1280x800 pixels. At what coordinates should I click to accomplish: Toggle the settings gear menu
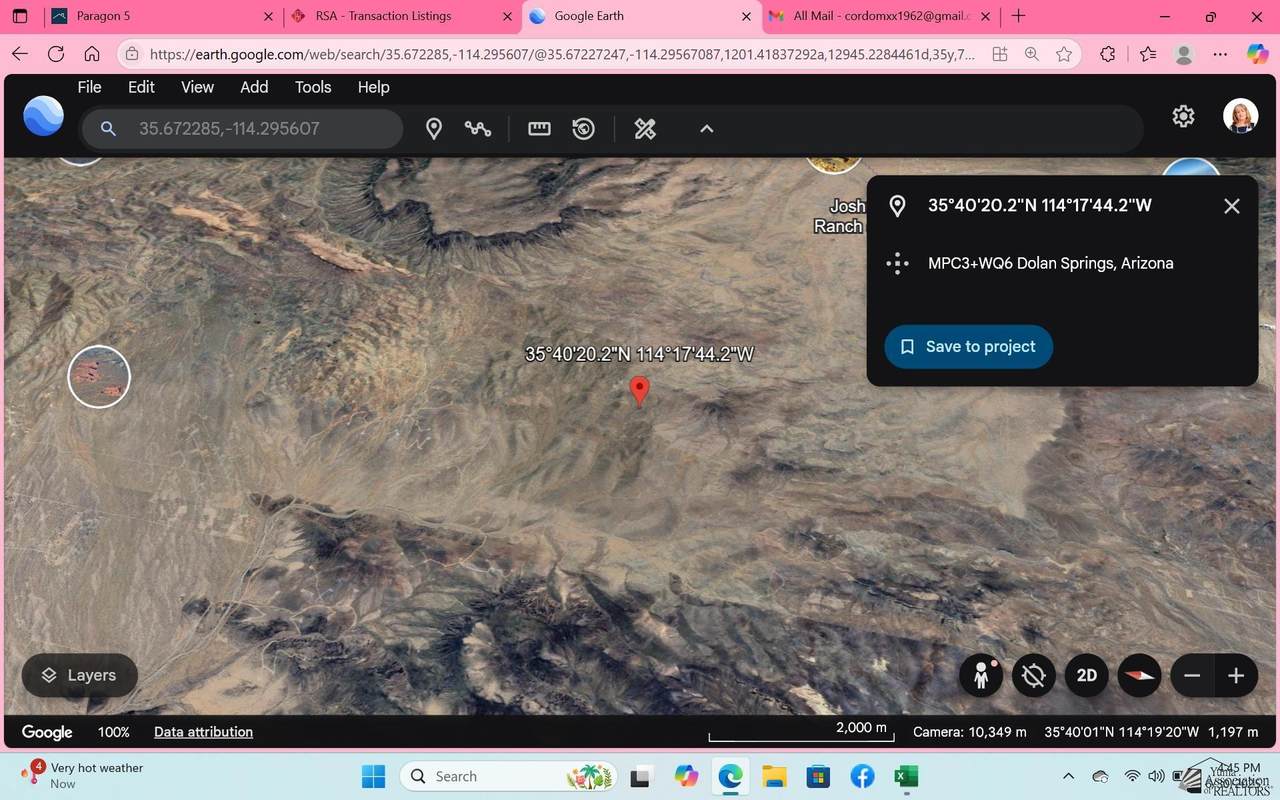[1183, 116]
